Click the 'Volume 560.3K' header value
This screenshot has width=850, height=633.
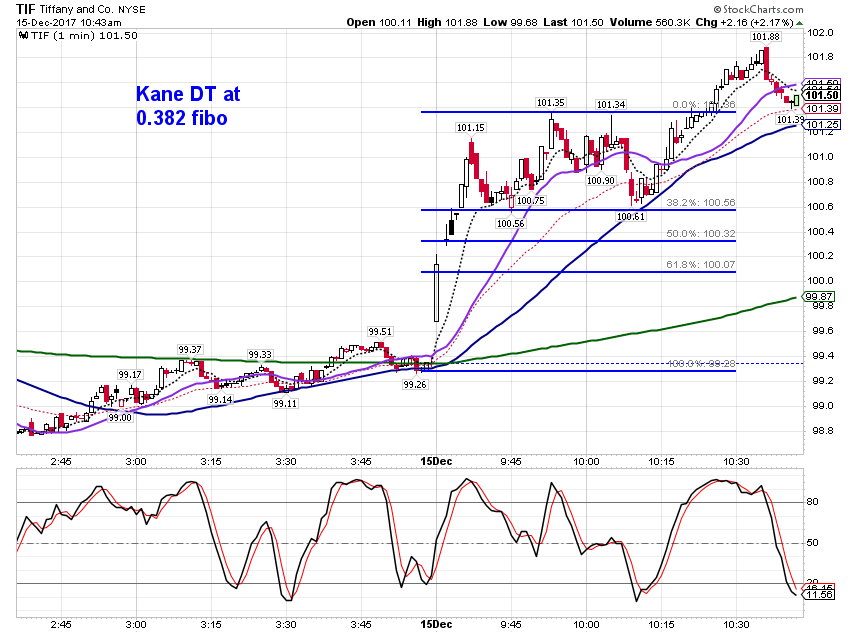pos(649,23)
